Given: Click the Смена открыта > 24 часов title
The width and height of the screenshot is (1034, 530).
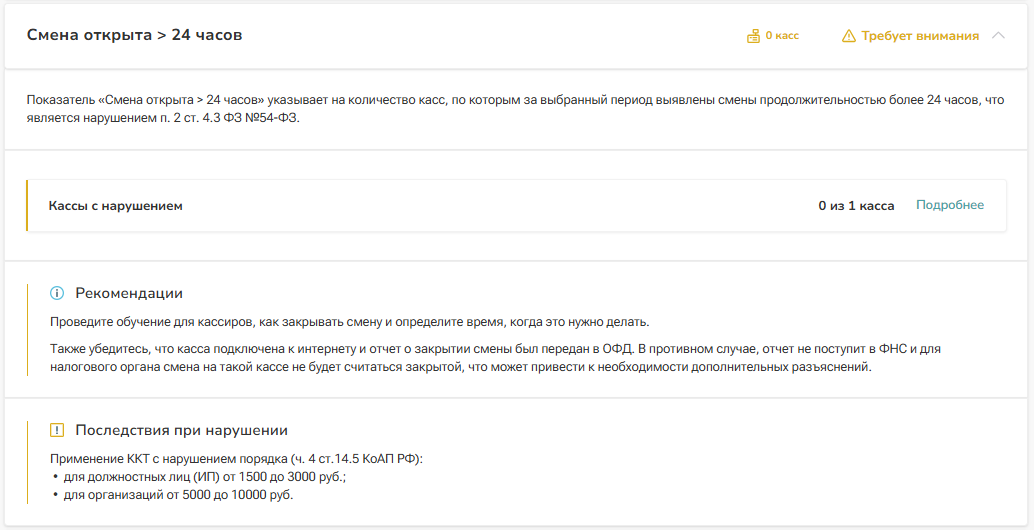Looking at the screenshot, I should click(134, 35).
